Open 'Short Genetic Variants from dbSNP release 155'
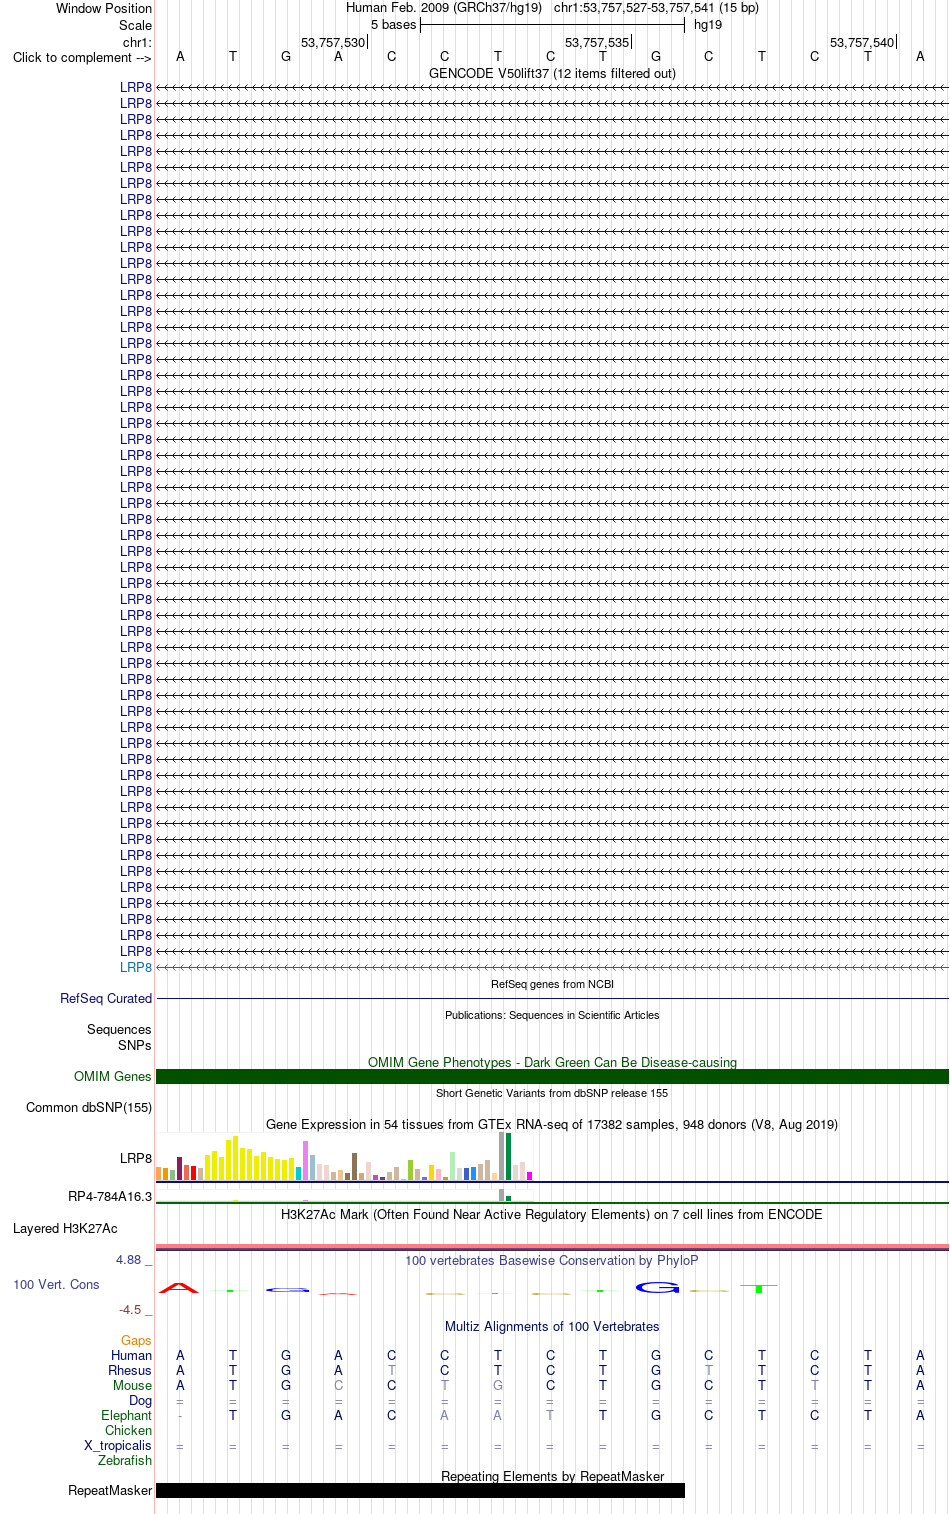950x1514 pixels. (552, 1093)
